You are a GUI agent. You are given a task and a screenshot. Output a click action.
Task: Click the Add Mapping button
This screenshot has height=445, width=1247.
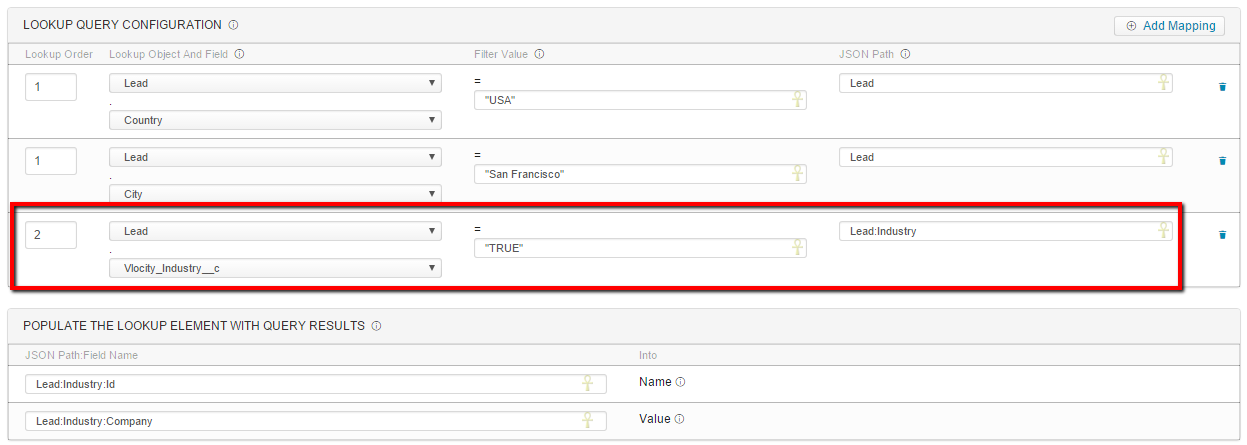pos(1169,26)
